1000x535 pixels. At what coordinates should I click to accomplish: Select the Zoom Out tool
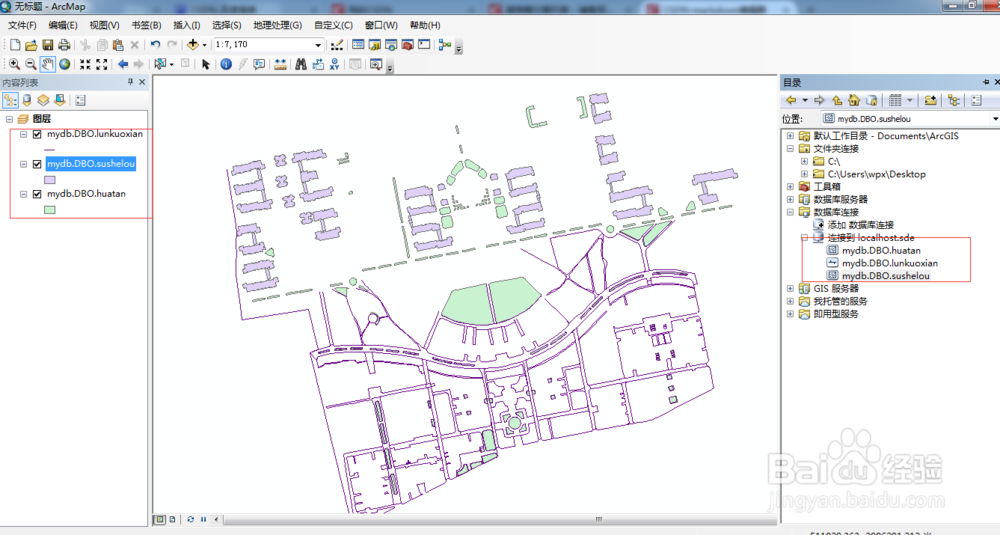[x=31, y=64]
